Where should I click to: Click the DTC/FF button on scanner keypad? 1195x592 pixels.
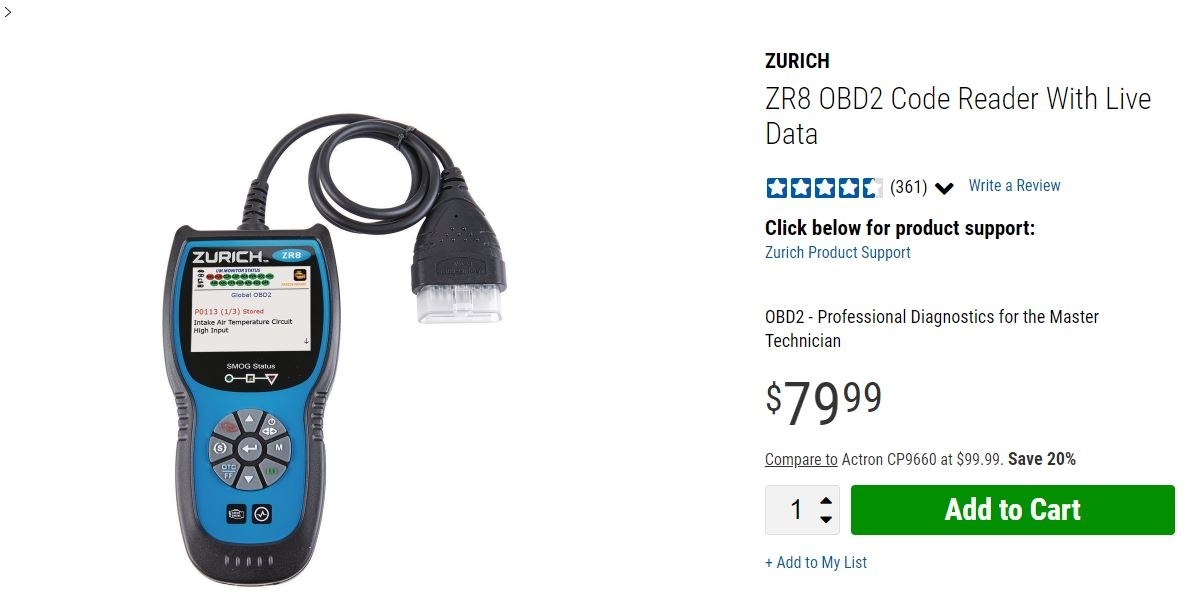228,470
